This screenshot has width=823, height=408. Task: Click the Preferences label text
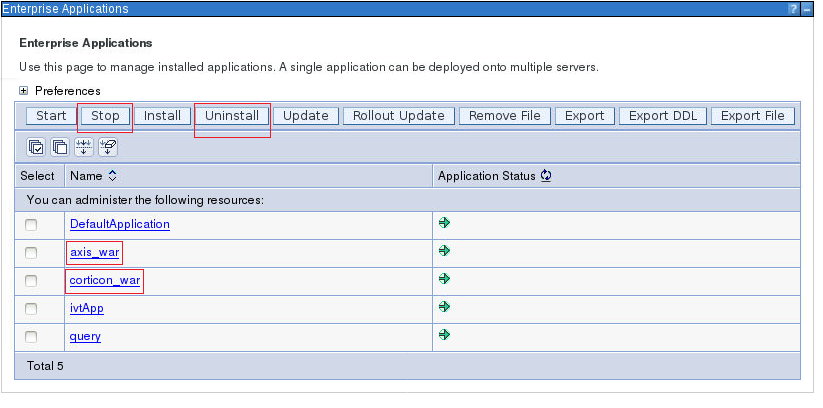[x=68, y=91]
